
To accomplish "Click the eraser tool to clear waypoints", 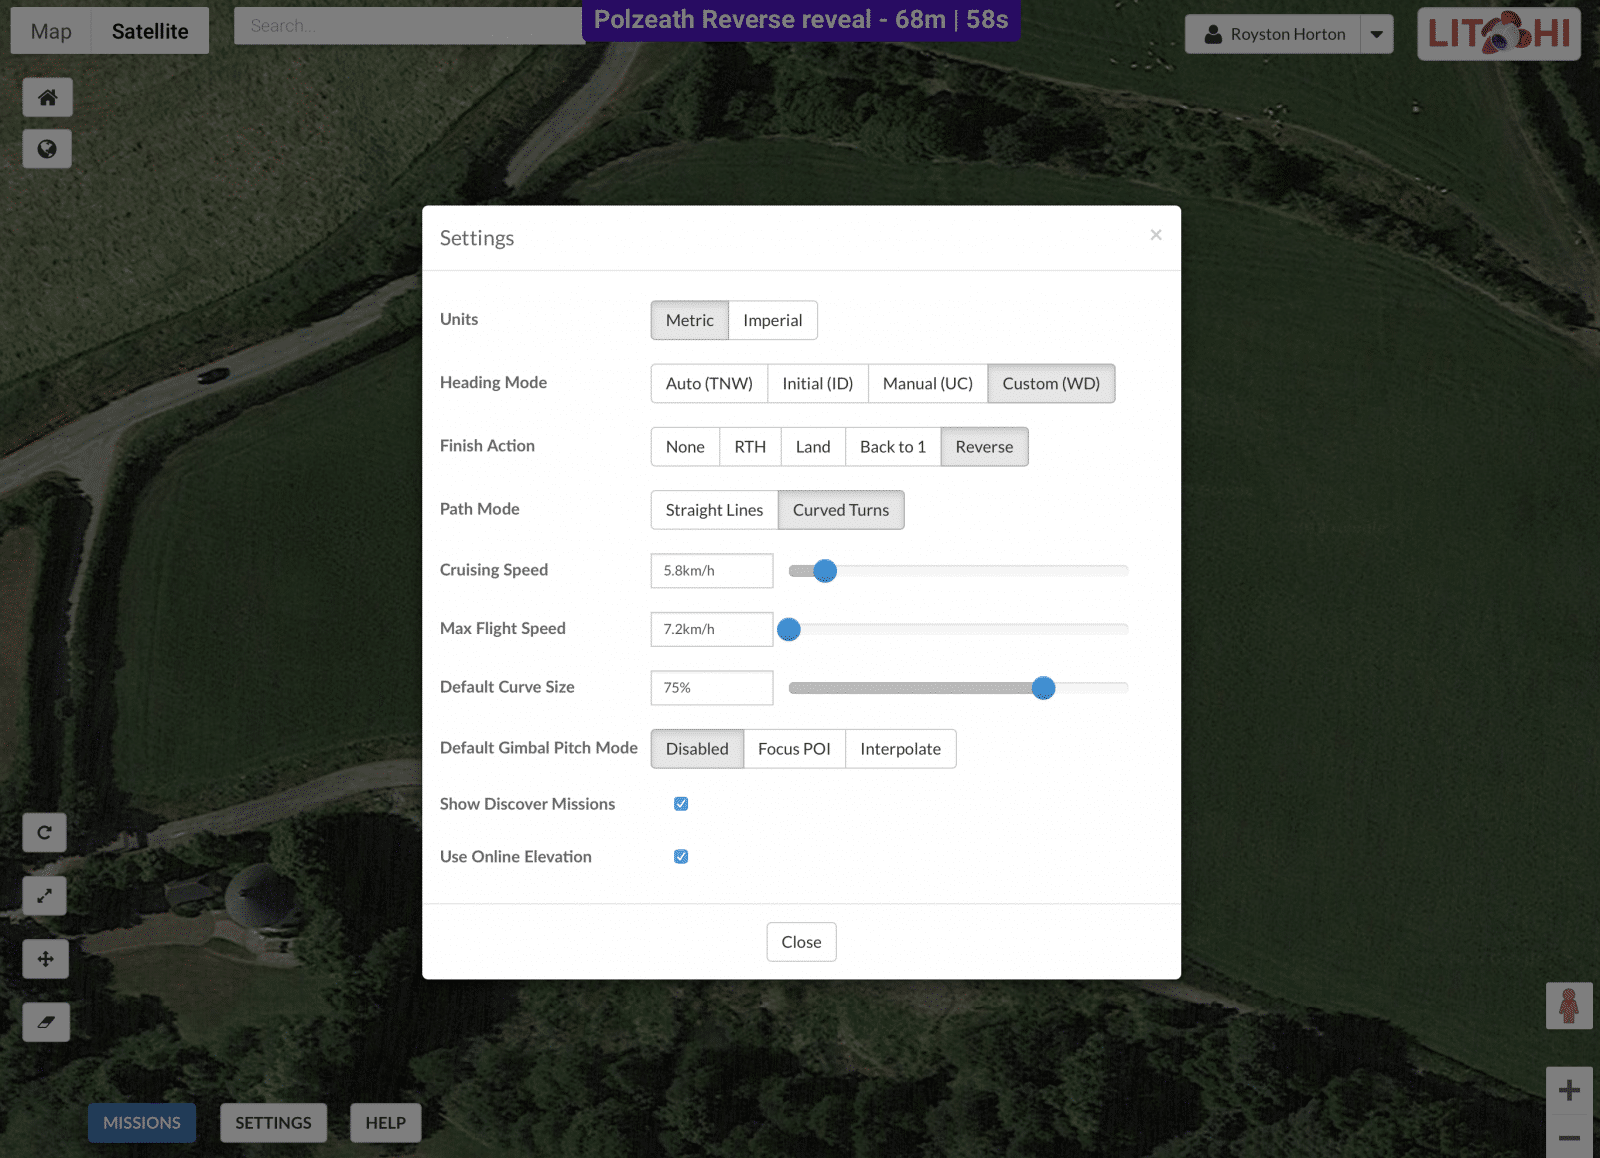I will click(x=45, y=1021).
